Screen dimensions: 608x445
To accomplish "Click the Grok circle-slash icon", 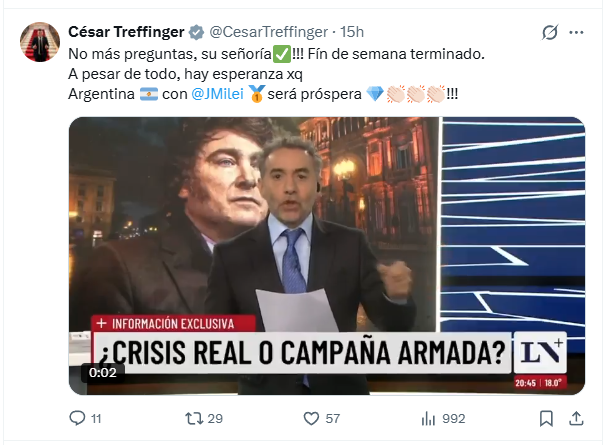I will pyautogui.click(x=550, y=32).
